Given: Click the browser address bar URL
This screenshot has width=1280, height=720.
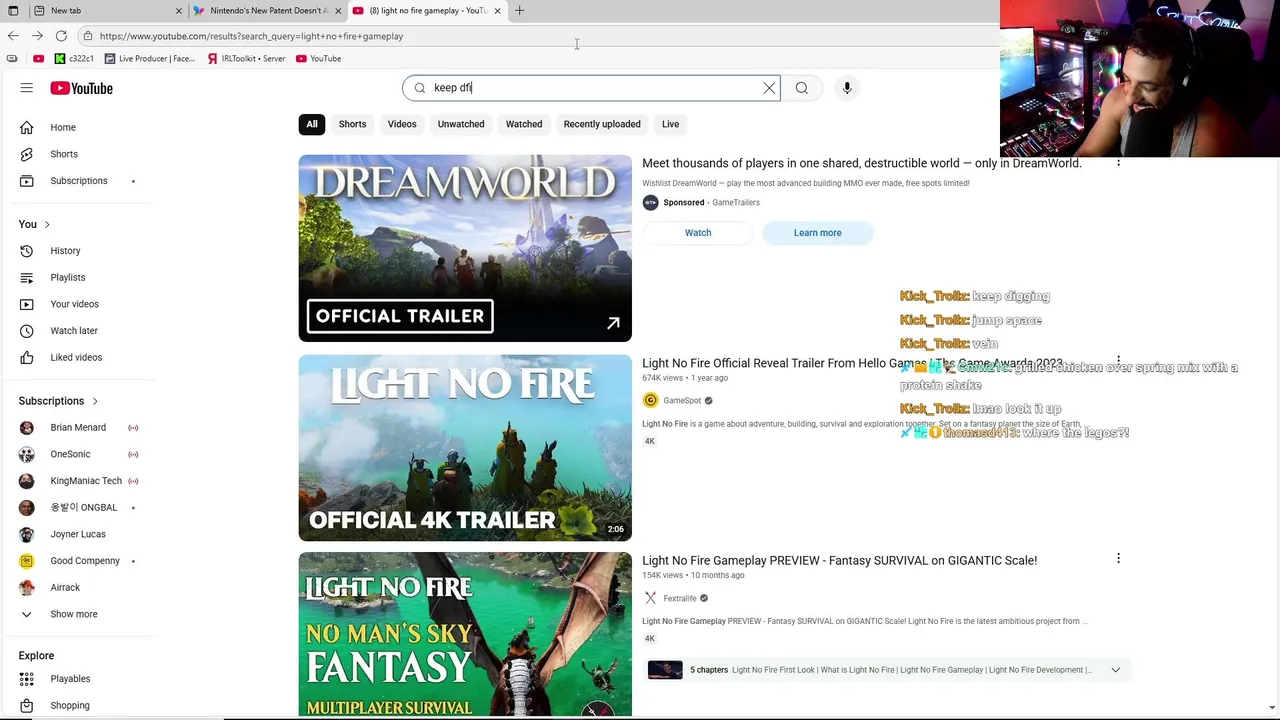Looking at the screenshot, I should [251, 36].
